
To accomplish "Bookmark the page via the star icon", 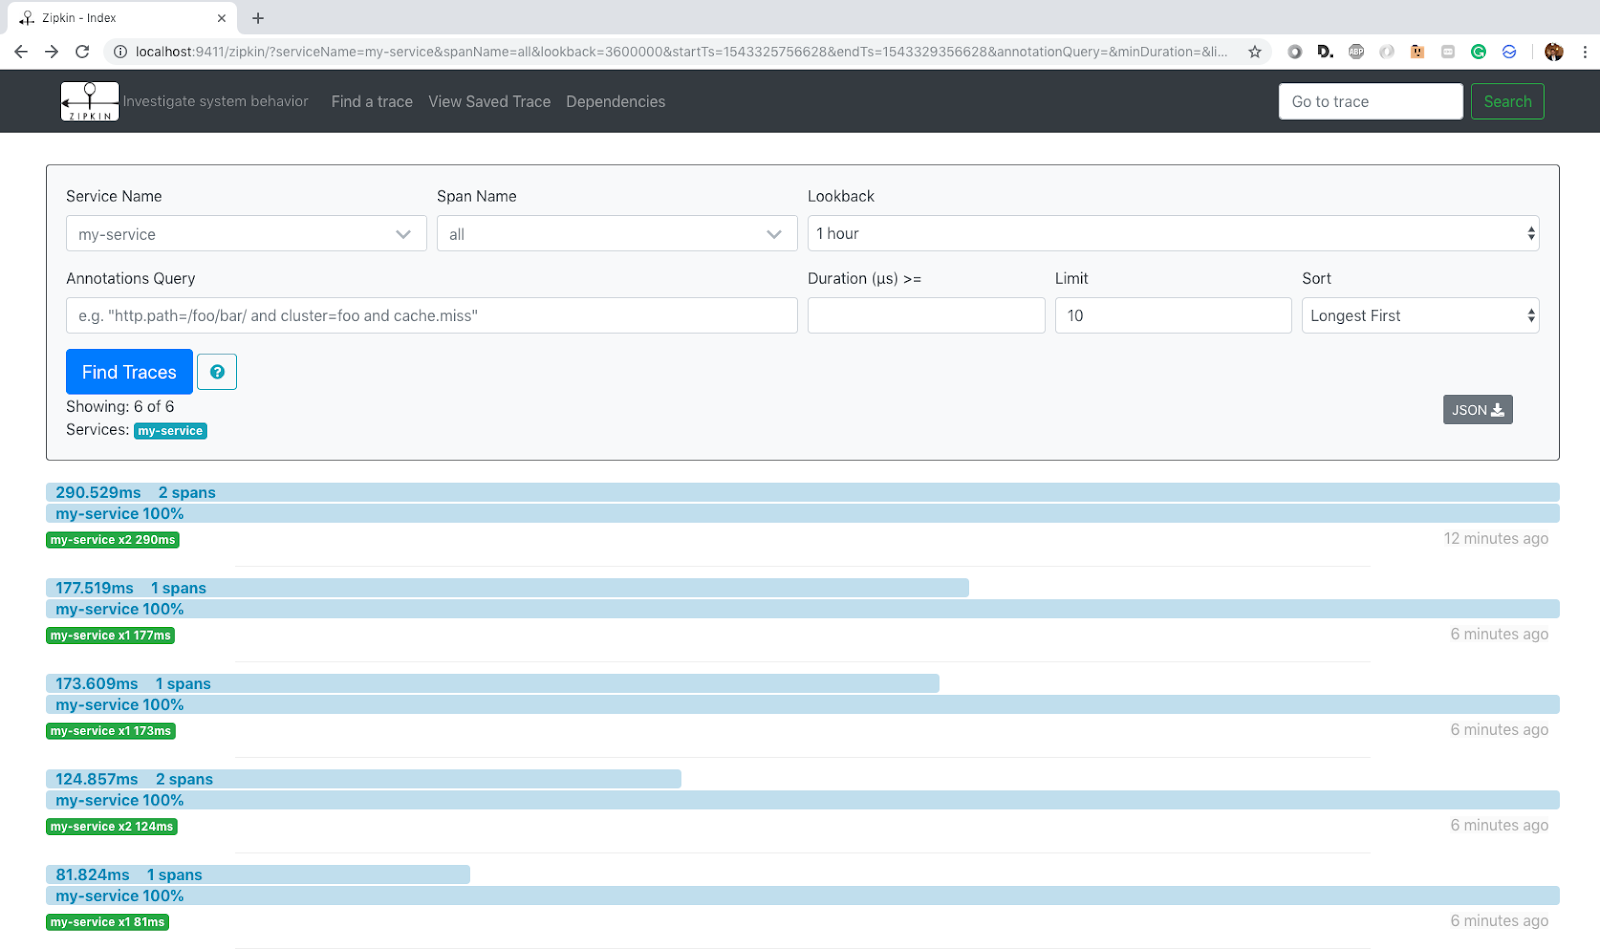I will point(1255,51).
